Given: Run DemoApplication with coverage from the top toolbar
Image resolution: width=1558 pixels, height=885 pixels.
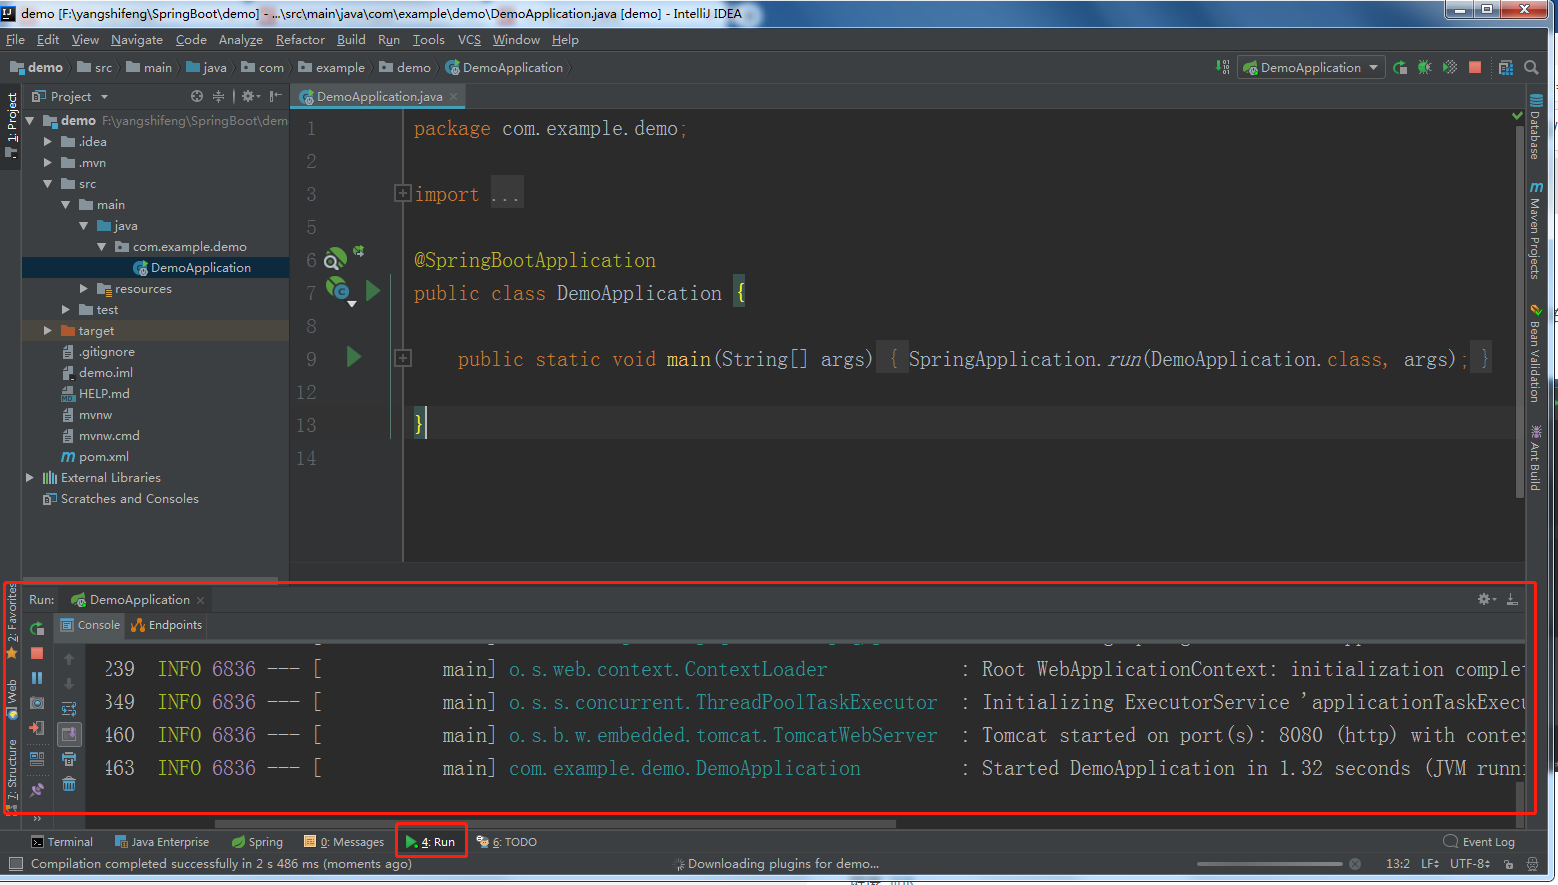Looking at the screenshot, I should tap(1449, 67).
